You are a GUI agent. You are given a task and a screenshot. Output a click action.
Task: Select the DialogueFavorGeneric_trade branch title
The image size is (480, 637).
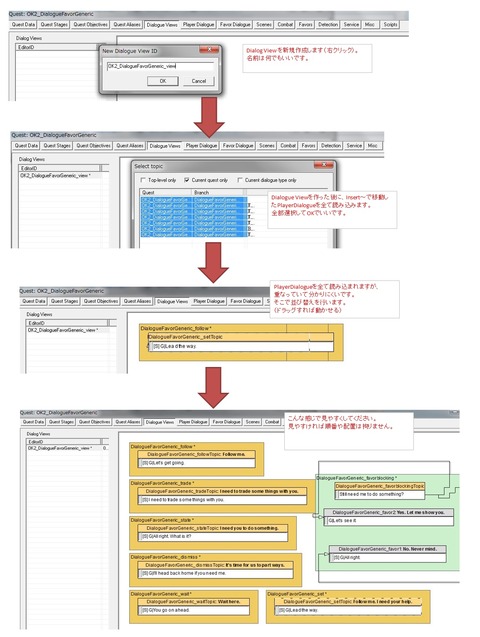162,483
